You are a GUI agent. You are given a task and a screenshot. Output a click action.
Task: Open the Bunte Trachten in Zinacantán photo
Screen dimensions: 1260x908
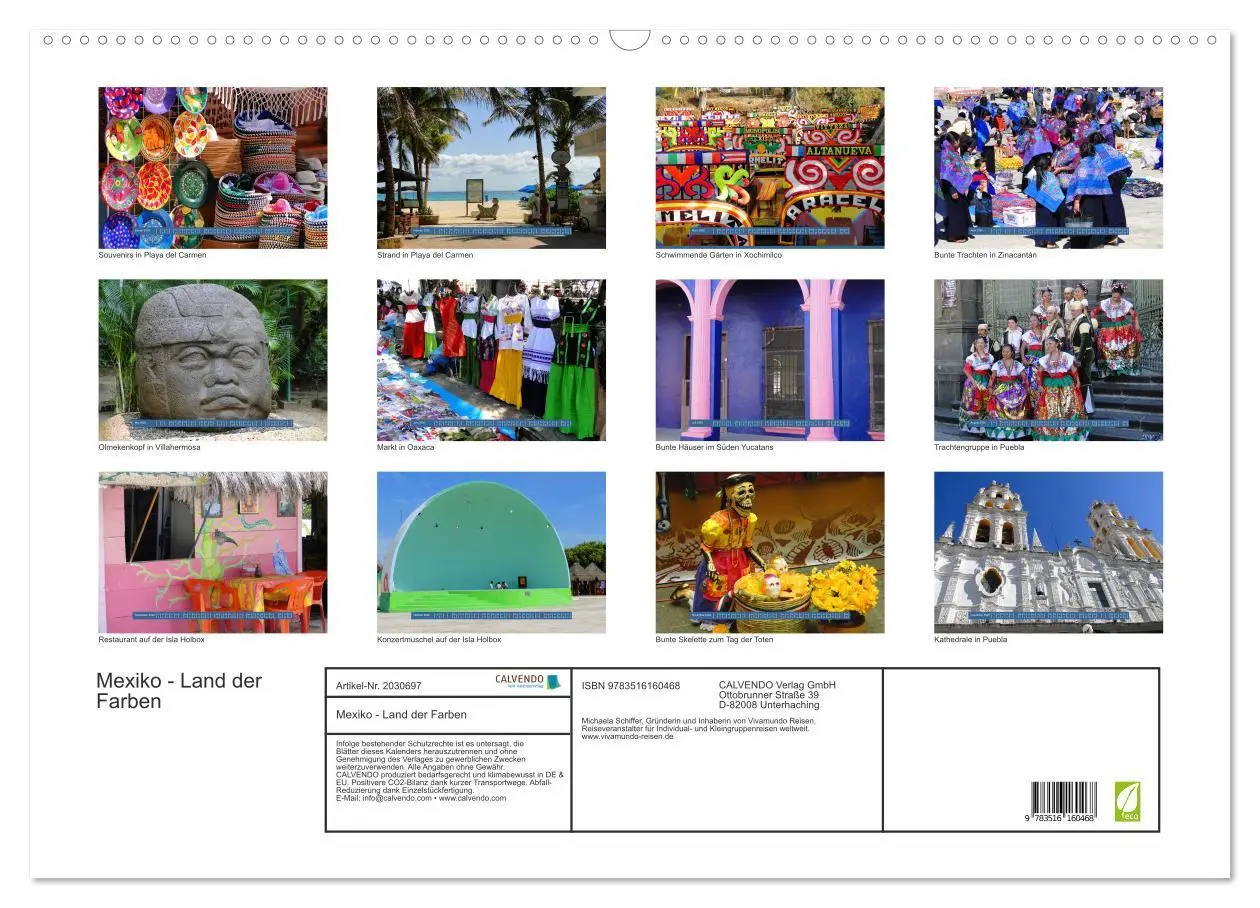click(1048, 166)
